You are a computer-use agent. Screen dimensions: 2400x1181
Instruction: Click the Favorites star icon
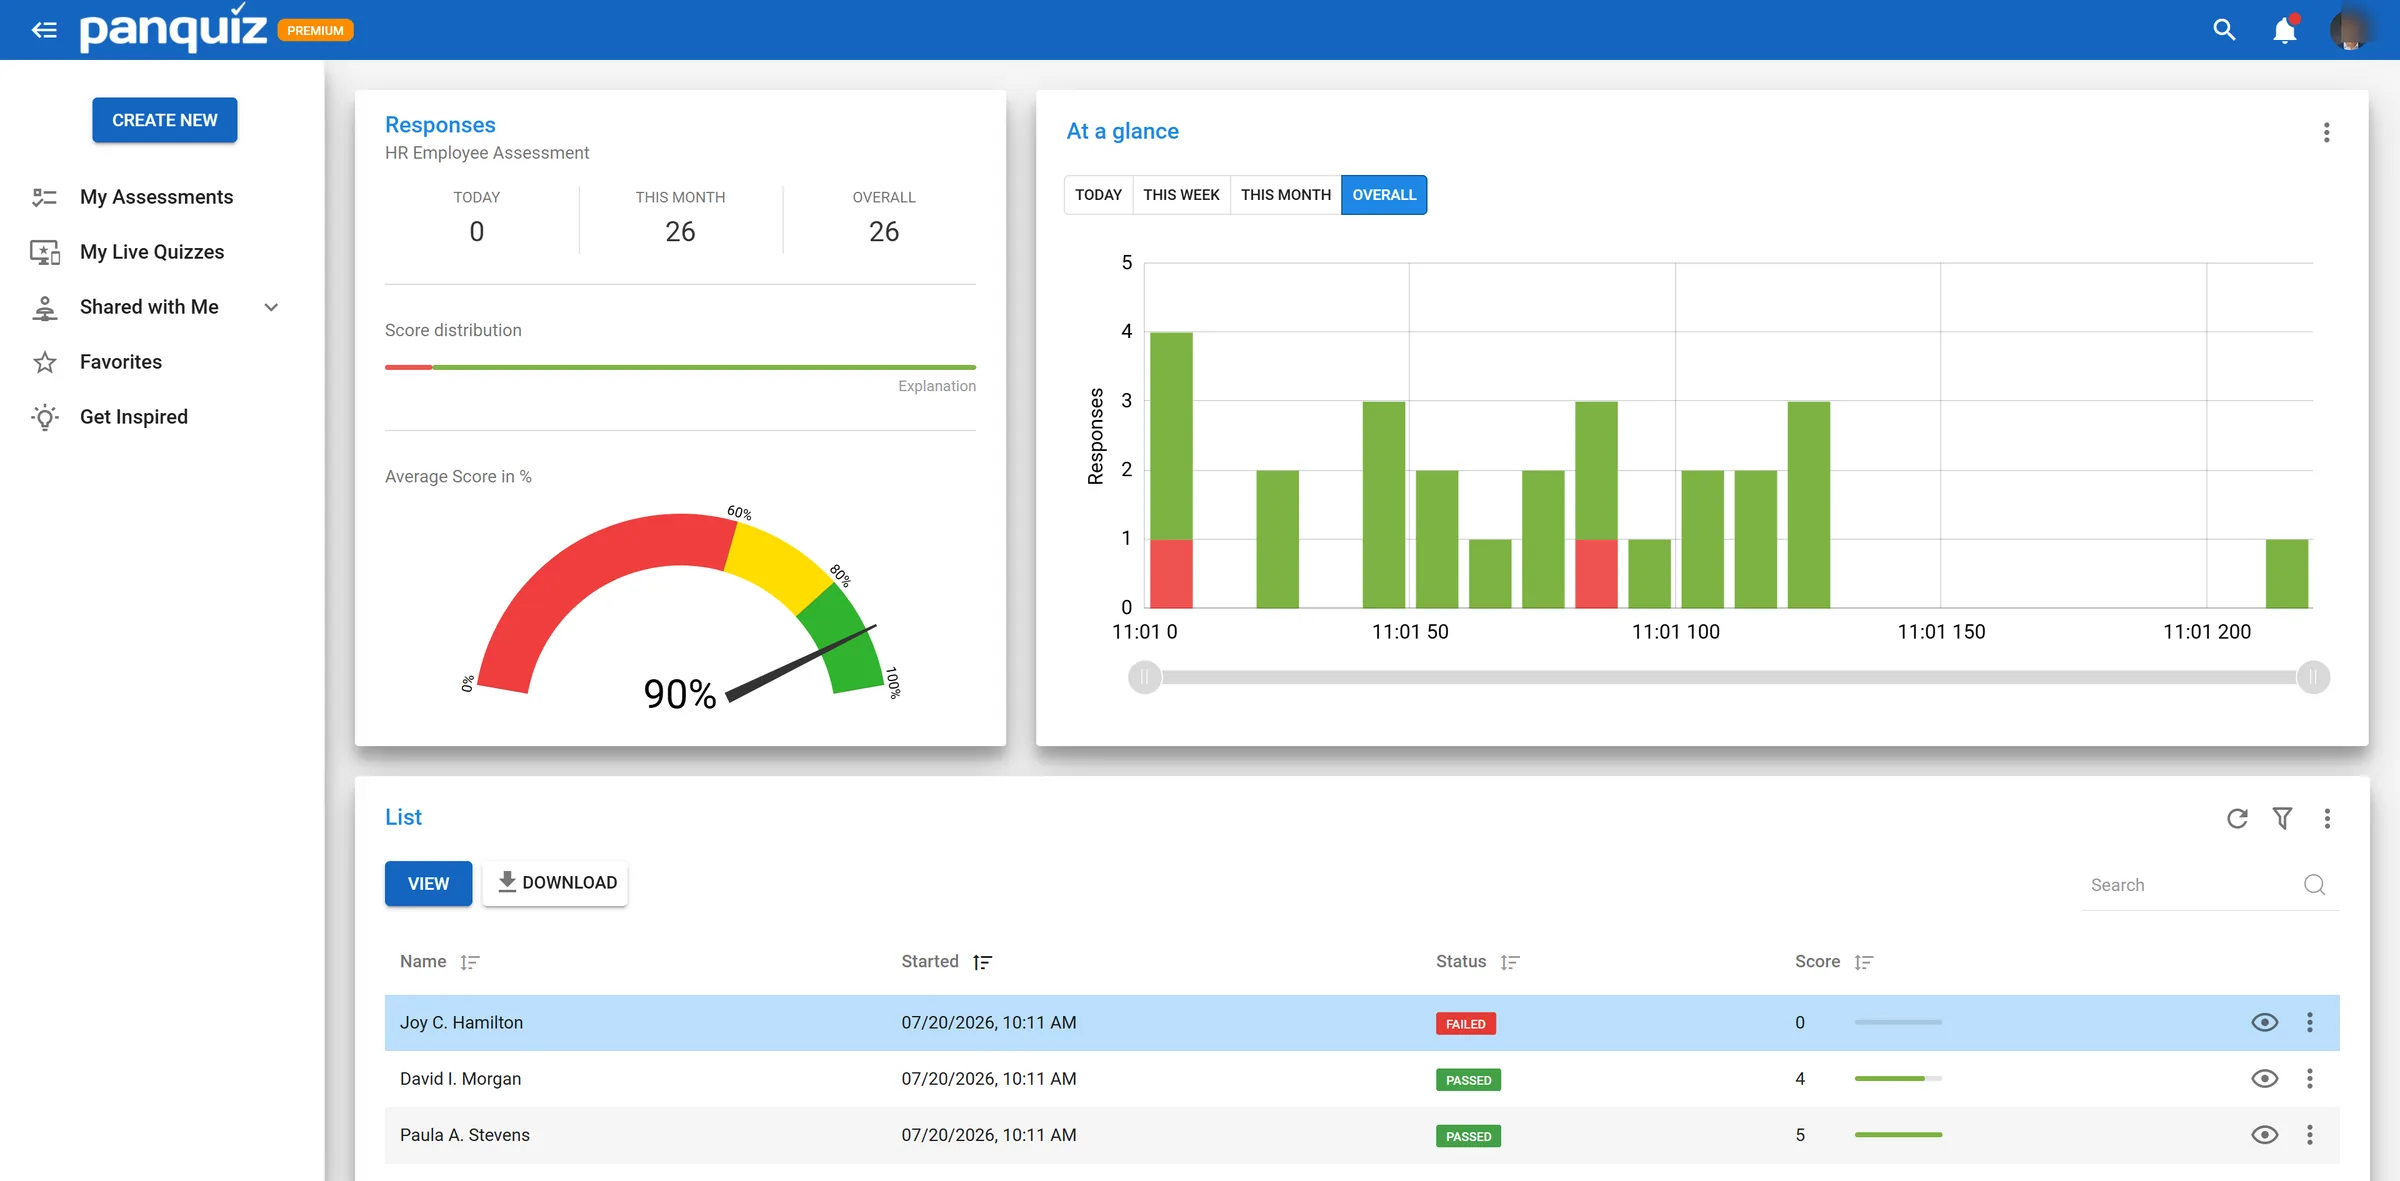click(45, 362)
